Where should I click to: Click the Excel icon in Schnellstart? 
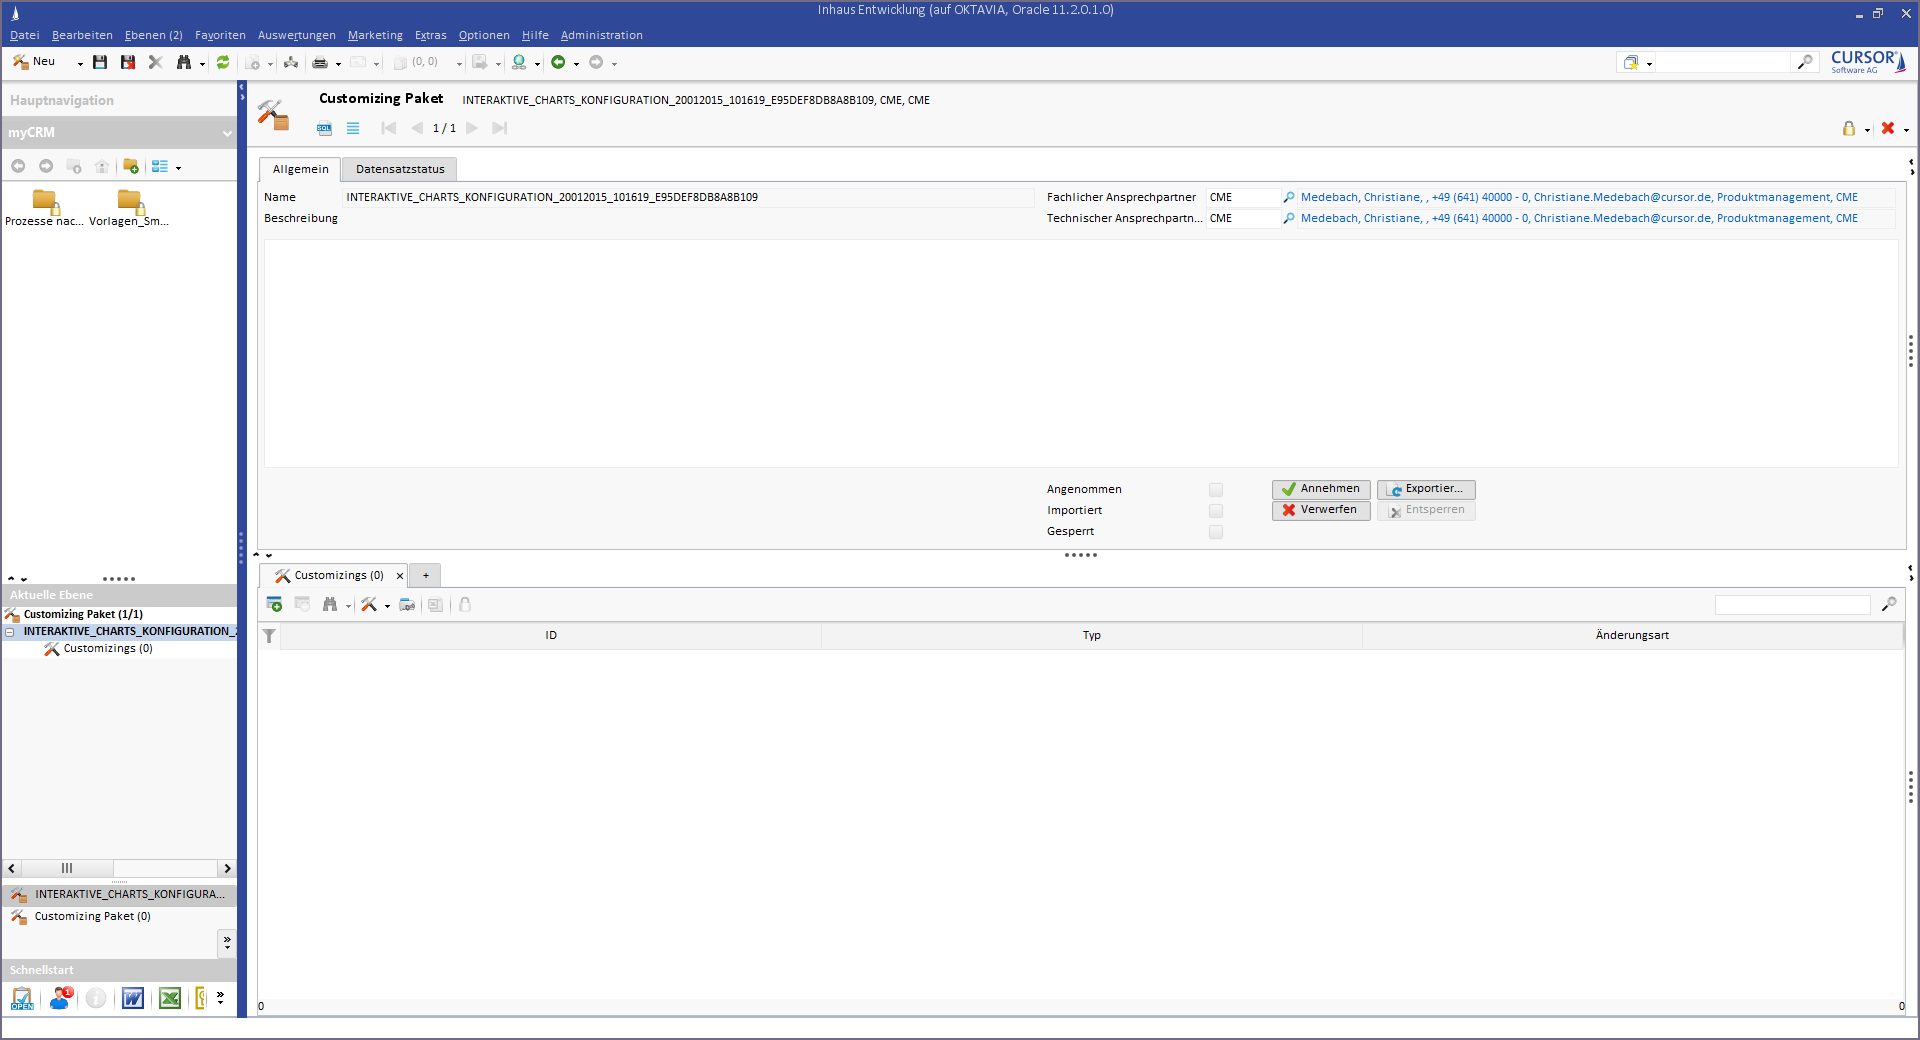coord(170,998)
